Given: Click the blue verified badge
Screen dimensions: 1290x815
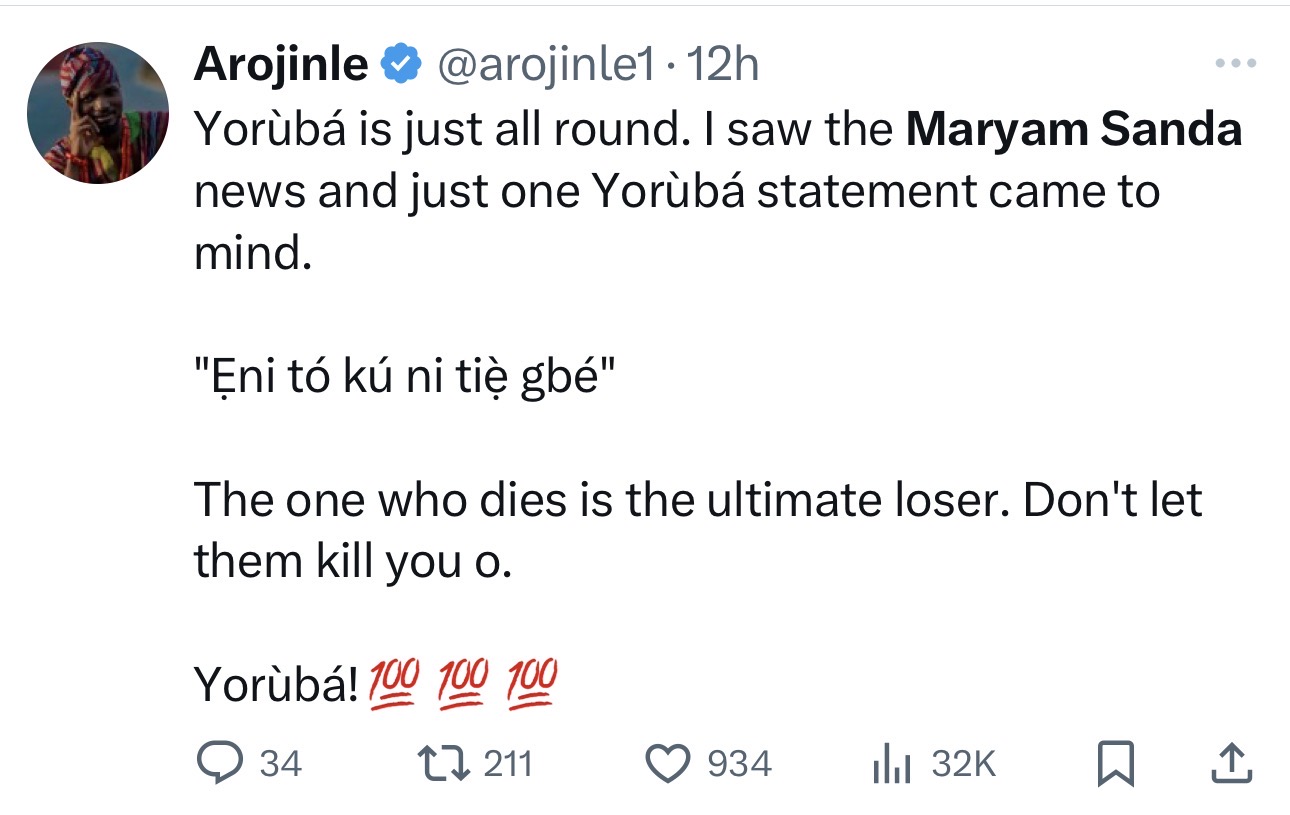Looking at the screenshot, I should click(401, 66).
